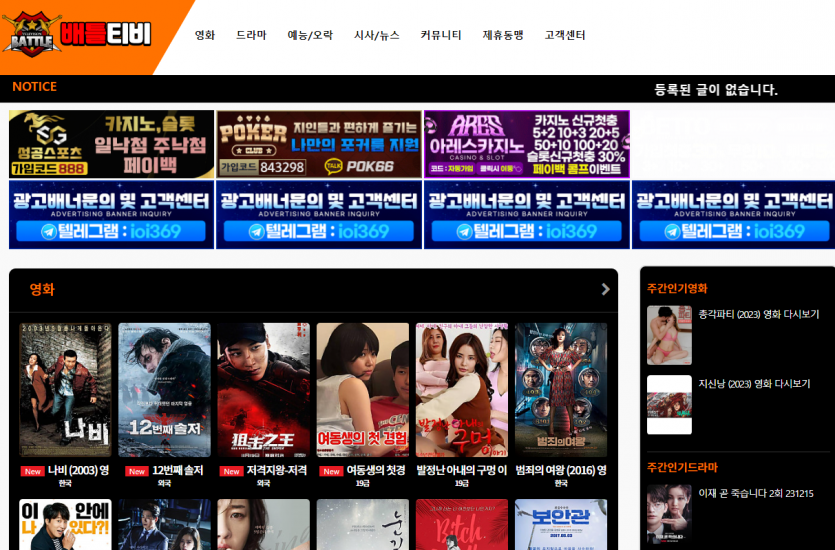Click the 발정난 아내의 구멍 title link
Viewport: 835px width, 550px height.
462,470
